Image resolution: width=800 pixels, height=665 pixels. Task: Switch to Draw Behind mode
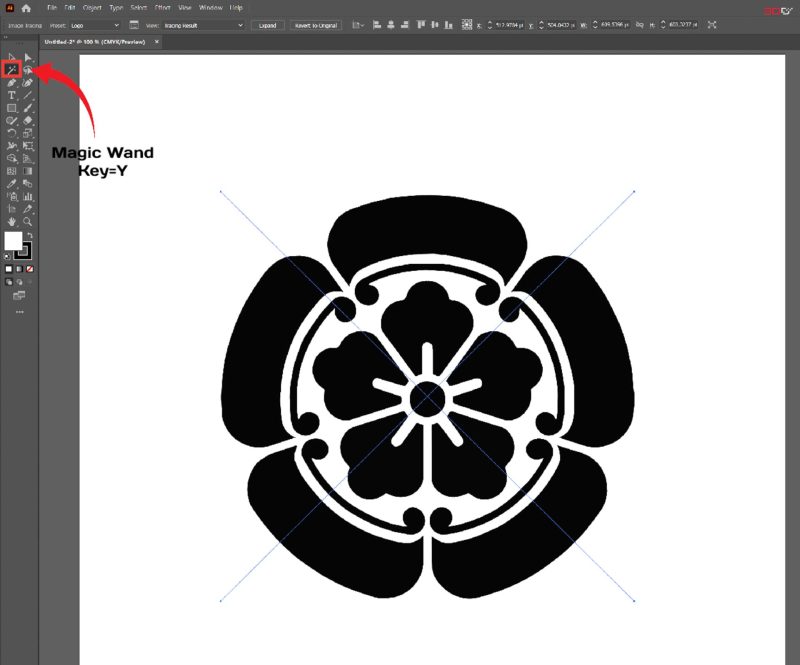tap(19, 282)
